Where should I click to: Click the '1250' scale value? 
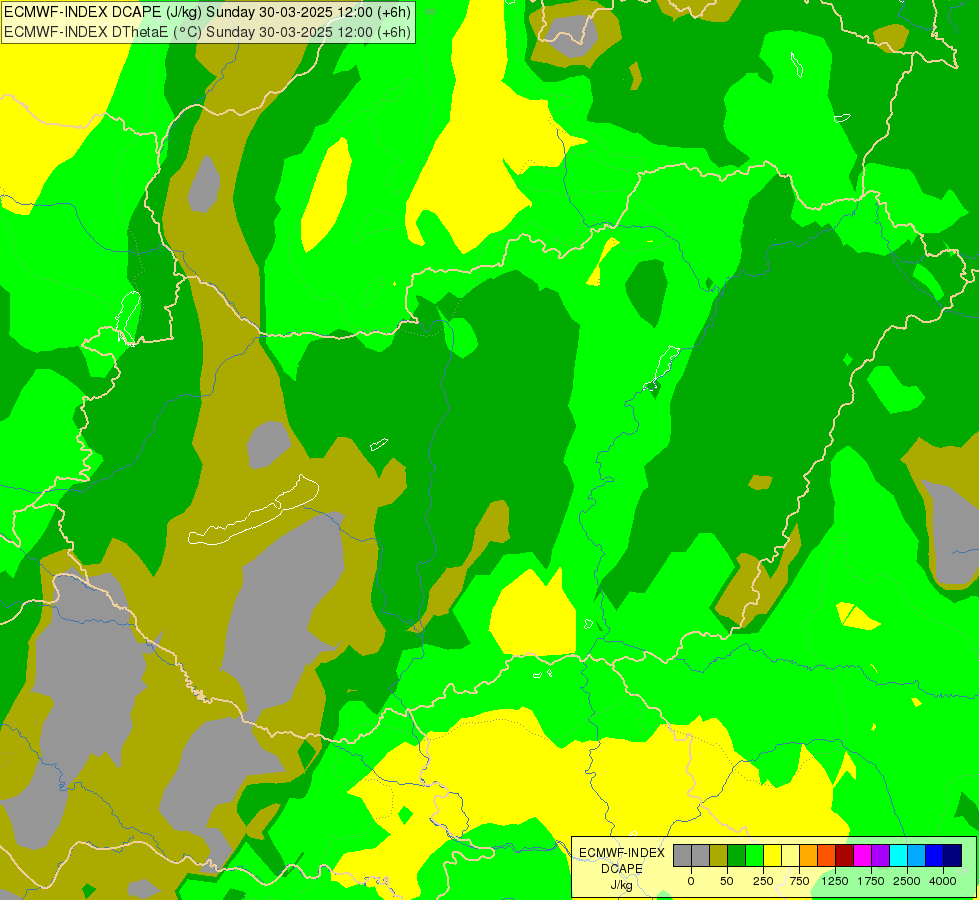point(835,881)
